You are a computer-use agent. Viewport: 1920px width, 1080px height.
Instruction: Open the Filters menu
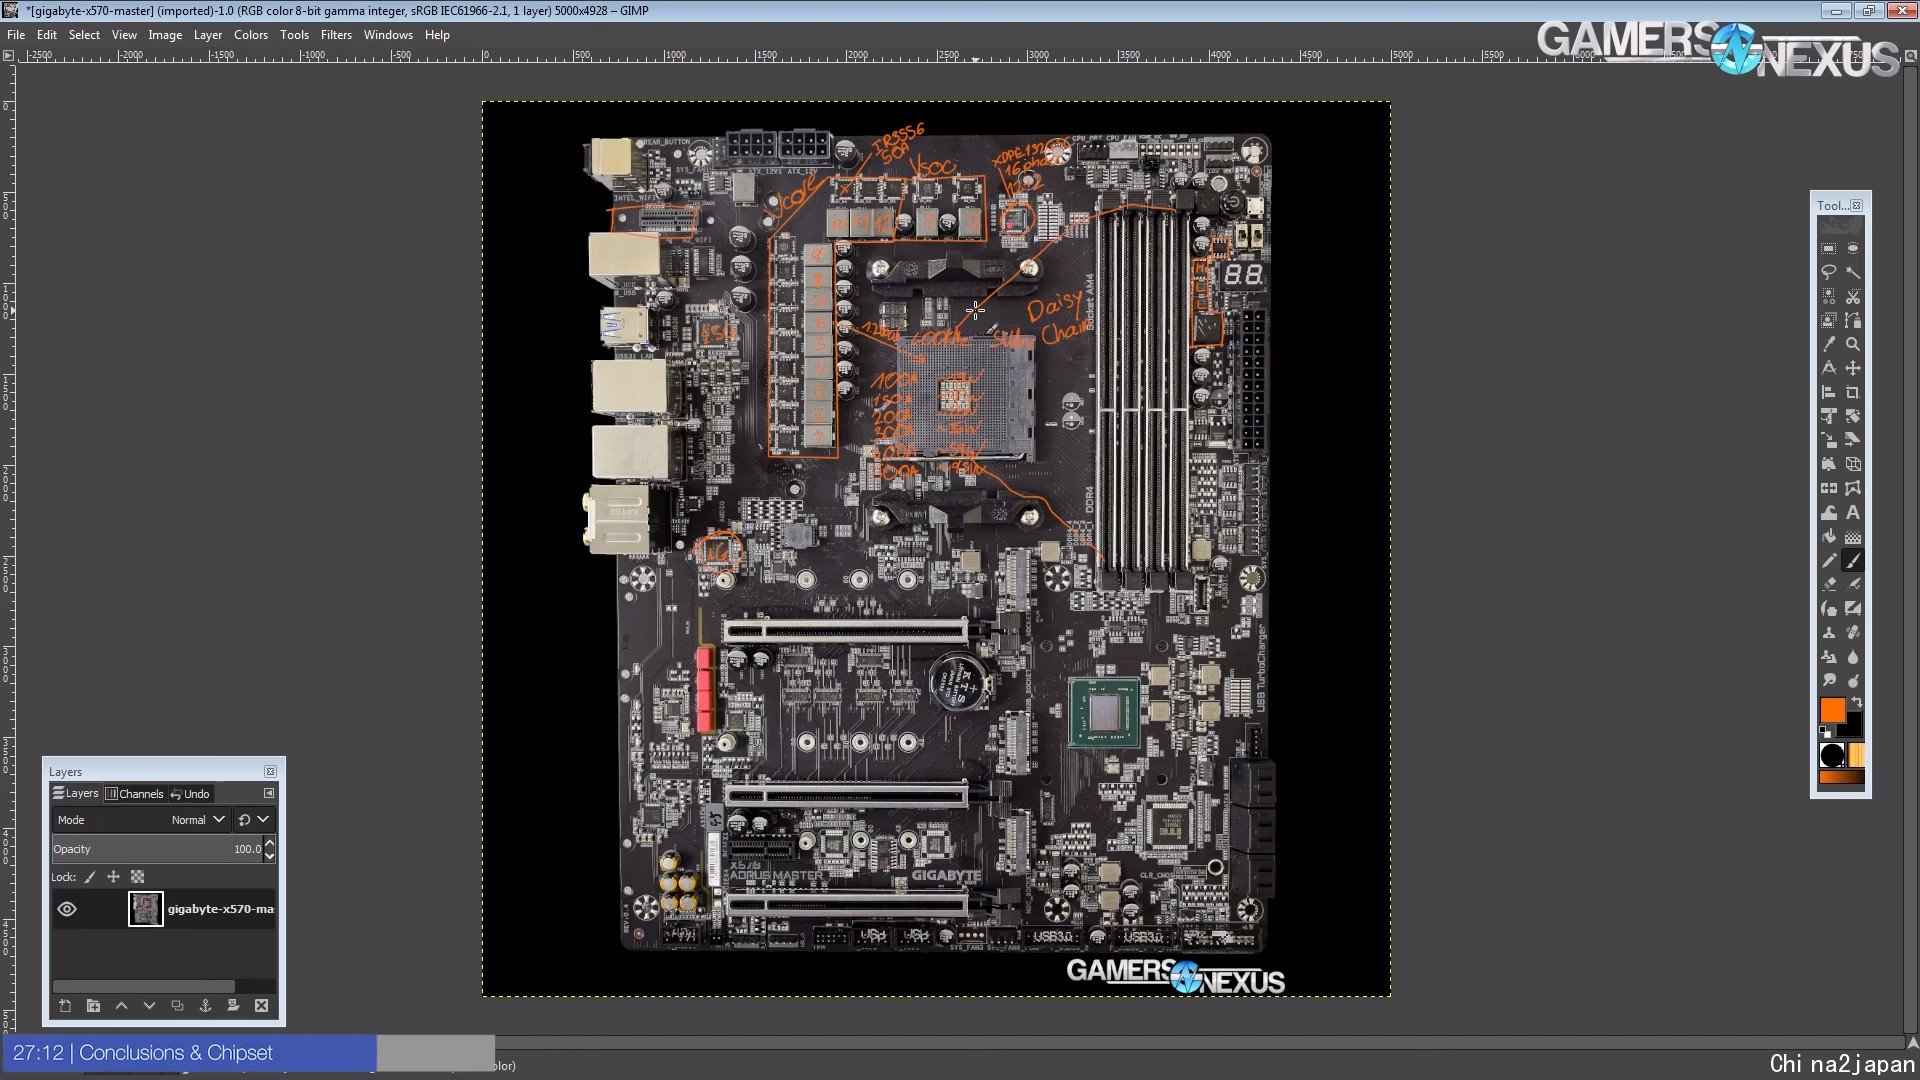(x=336, y=35)
